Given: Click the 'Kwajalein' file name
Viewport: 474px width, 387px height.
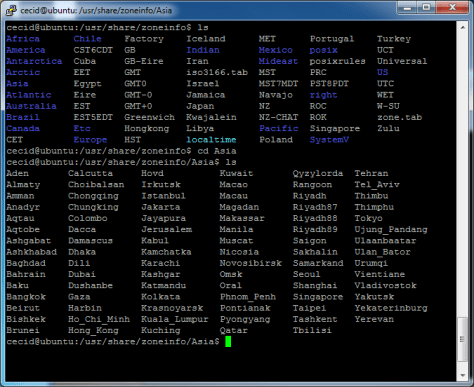Looking at the screenshot, I should pos(211,117).
